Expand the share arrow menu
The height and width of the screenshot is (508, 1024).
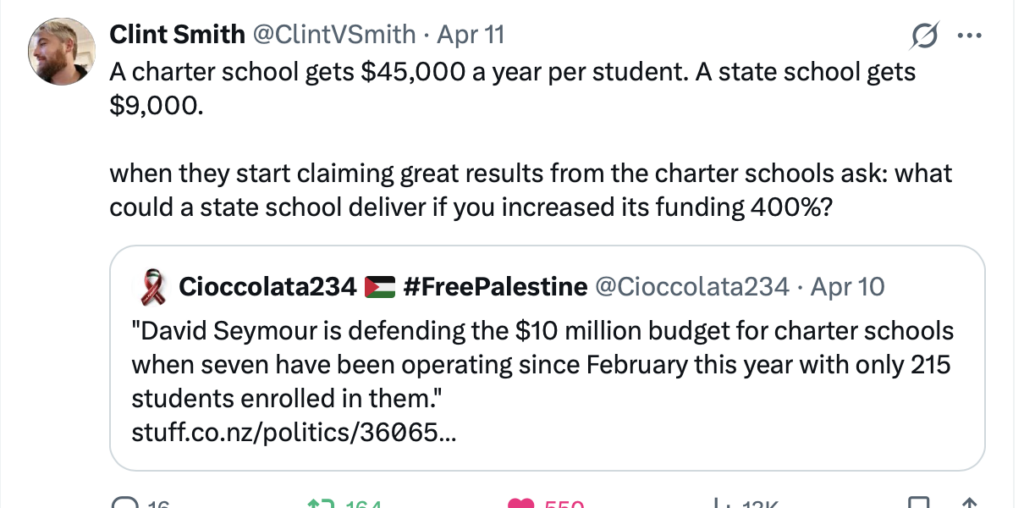968,503
